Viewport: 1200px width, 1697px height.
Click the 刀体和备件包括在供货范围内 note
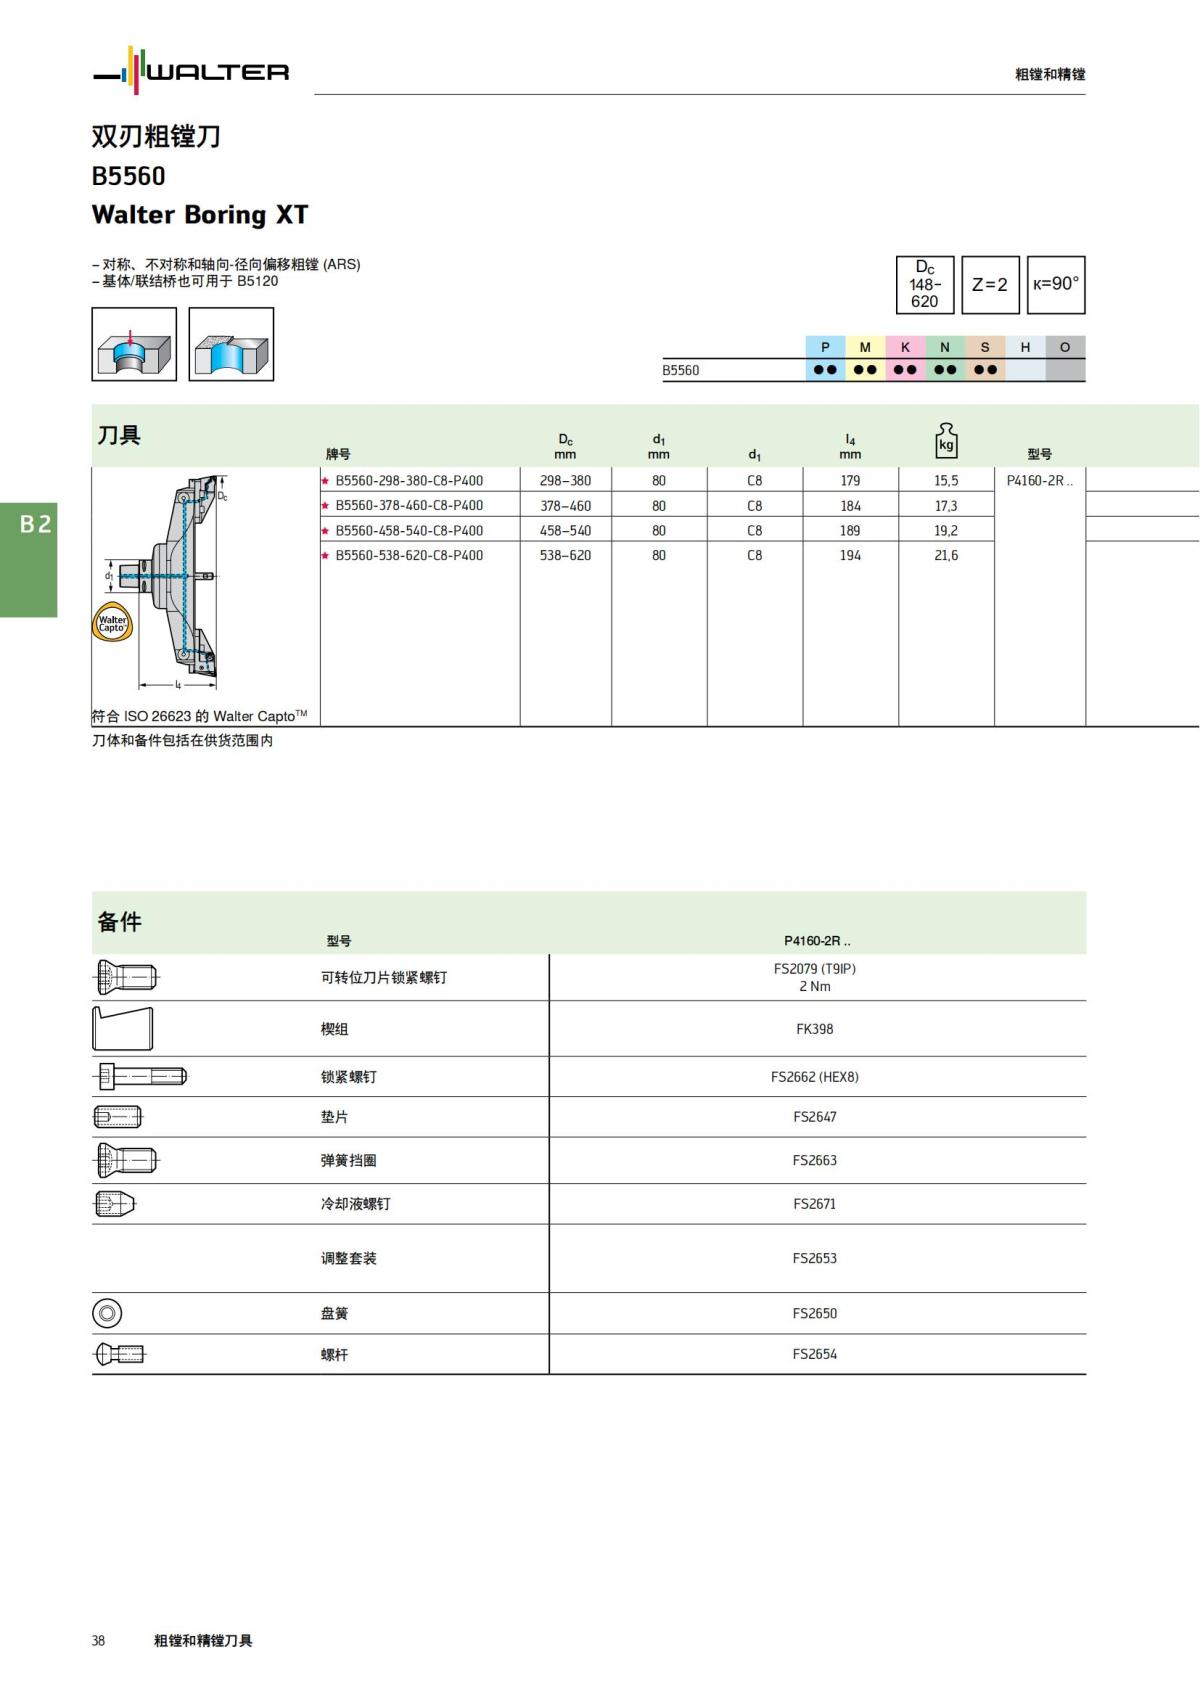pyautogui.click(x=182, y=741)
